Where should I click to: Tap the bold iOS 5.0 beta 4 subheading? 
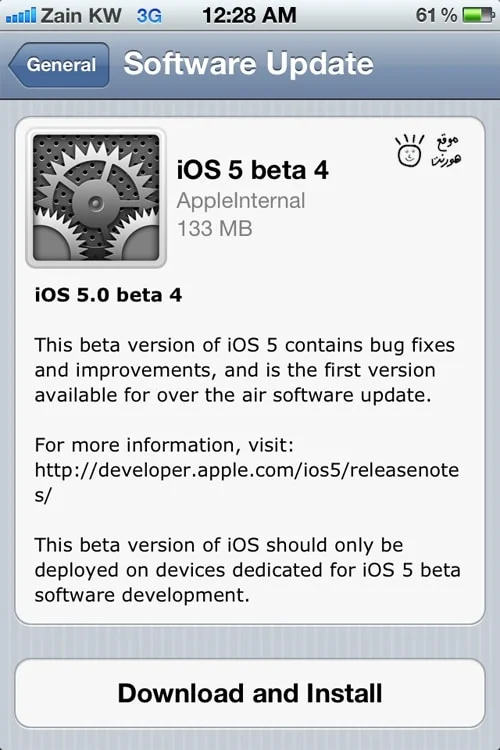point(108,295)
